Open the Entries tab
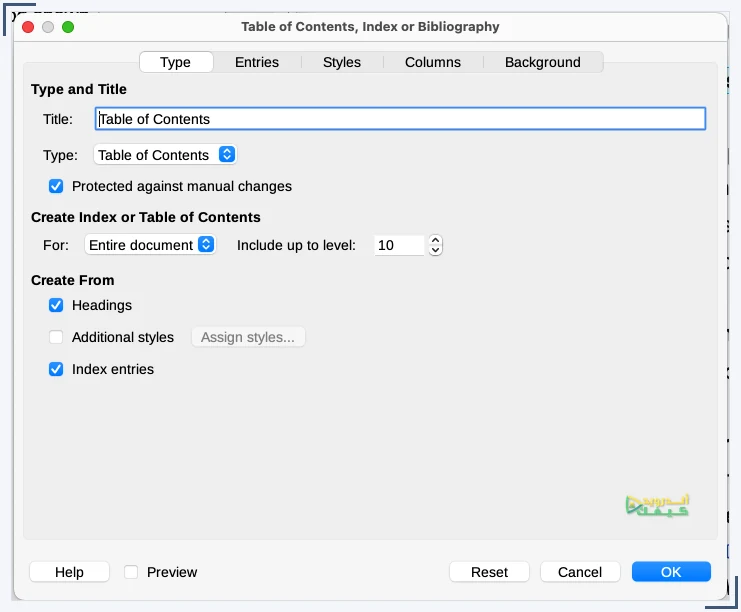741x612 pixels. (257, 62)
